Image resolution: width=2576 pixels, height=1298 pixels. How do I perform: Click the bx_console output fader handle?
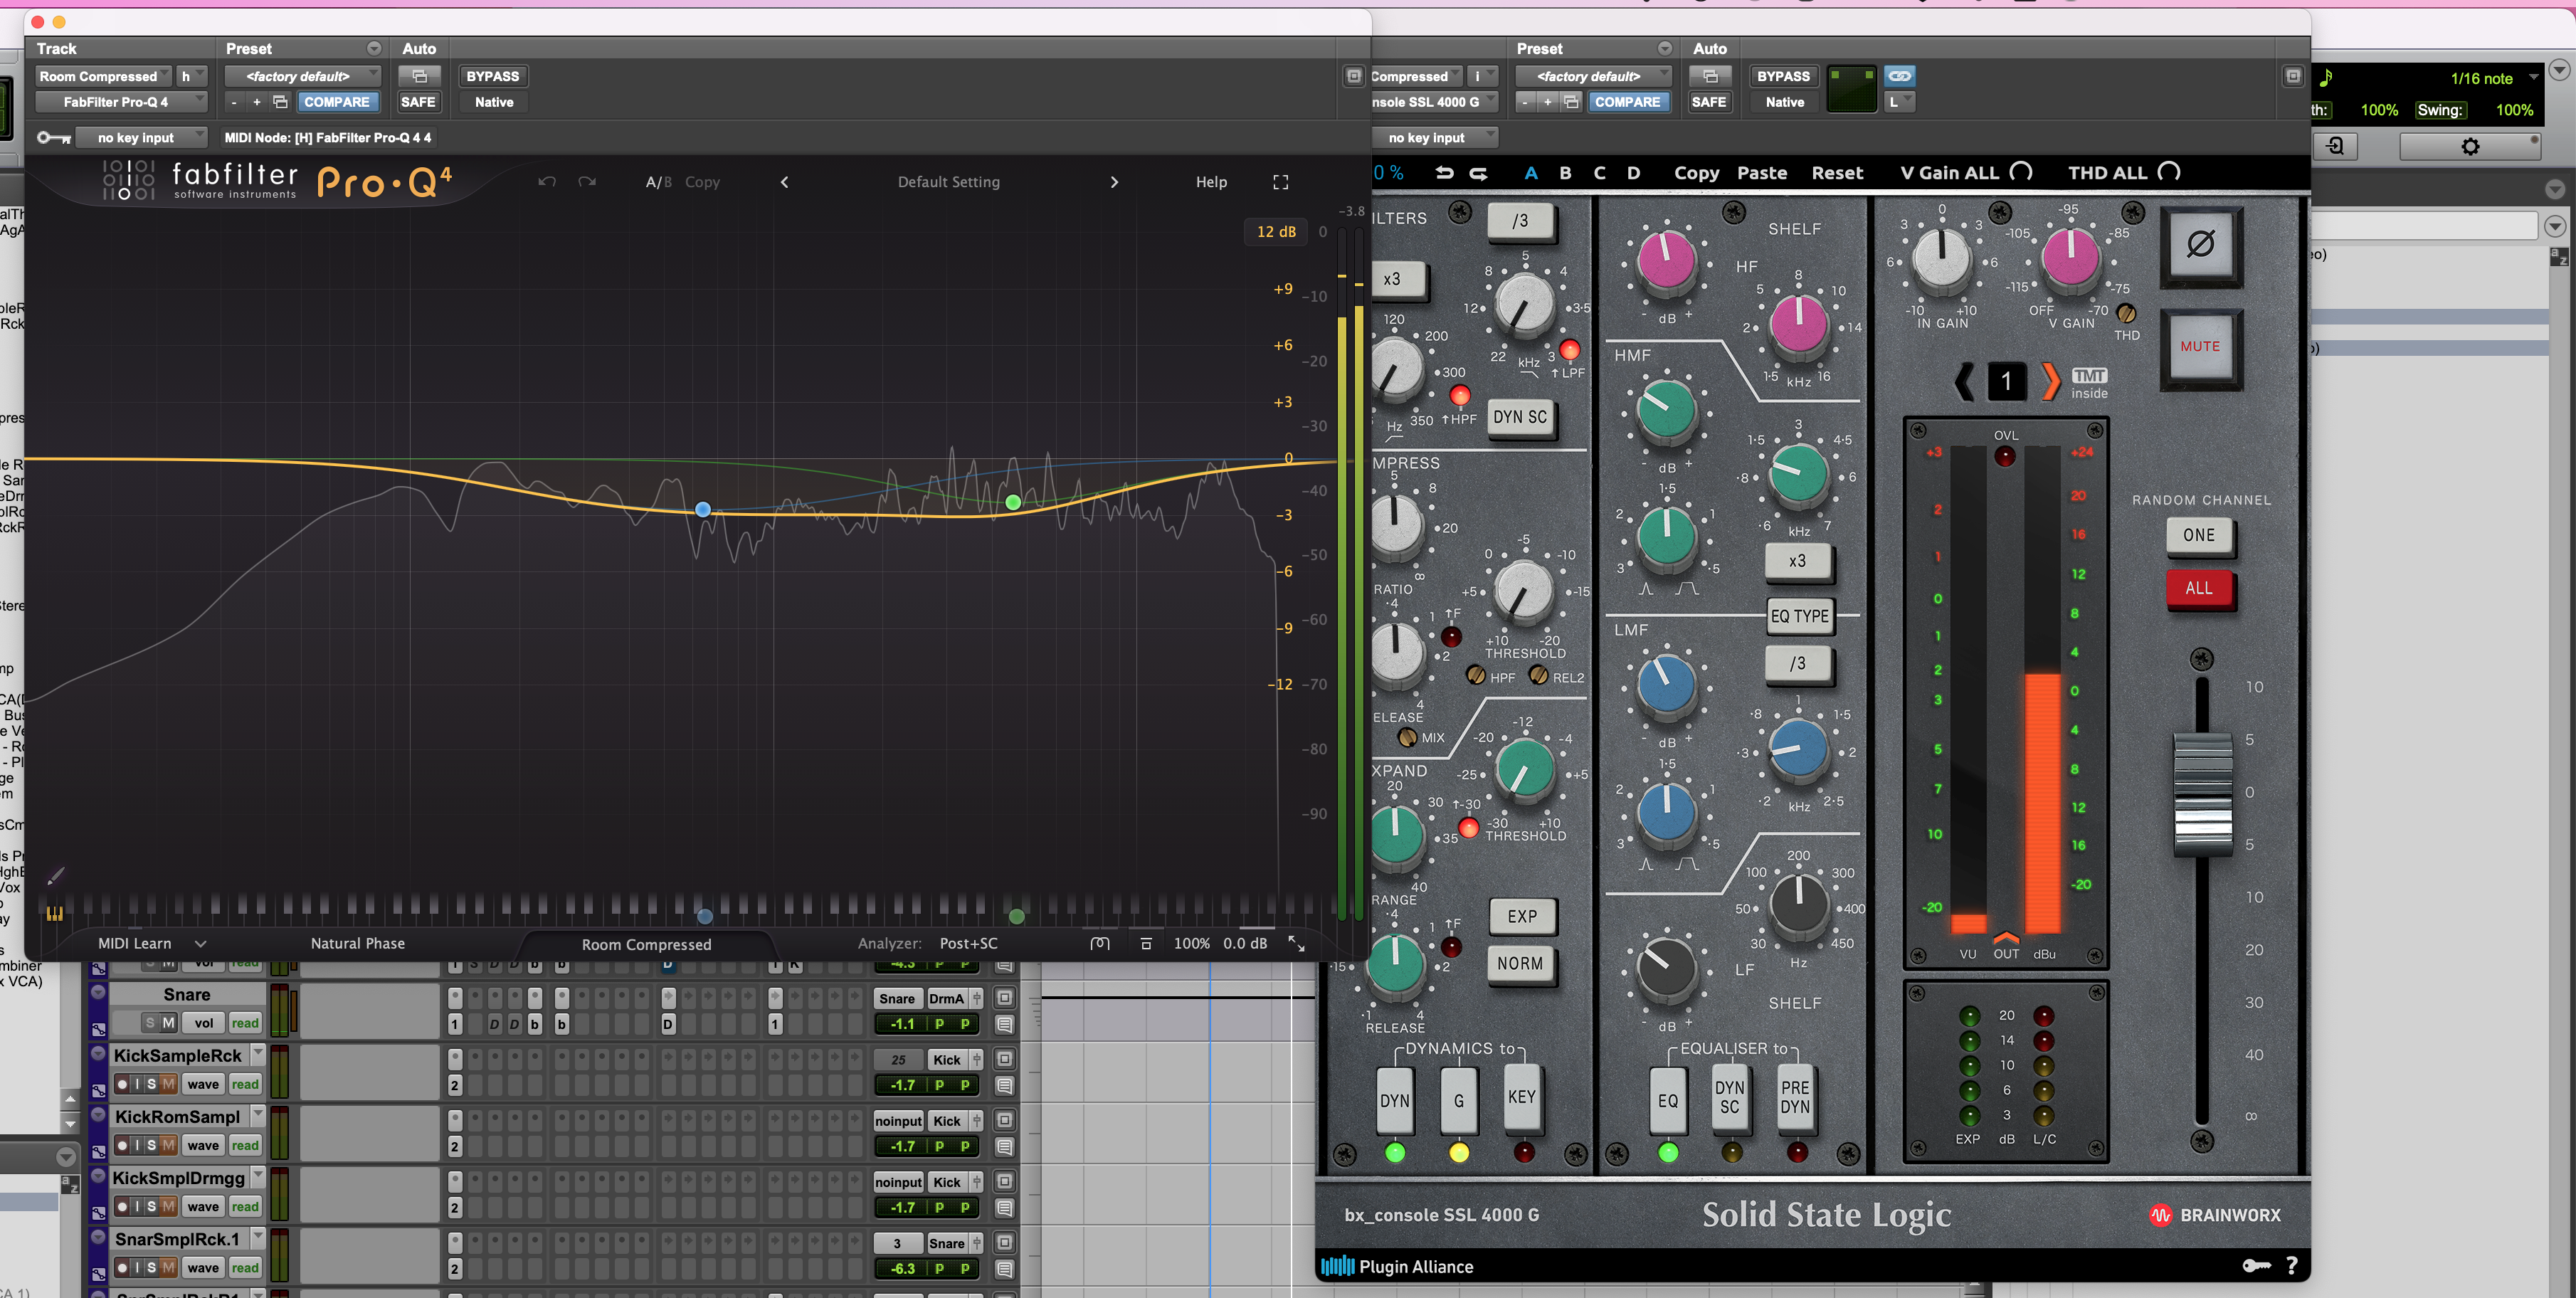pyautogui.click(x=2202, y=794)
